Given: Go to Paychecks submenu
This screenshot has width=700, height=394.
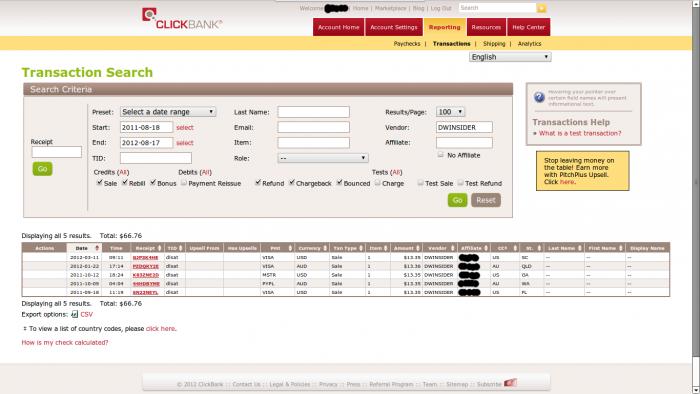Looking at the screenshot, I should (407, 44).
